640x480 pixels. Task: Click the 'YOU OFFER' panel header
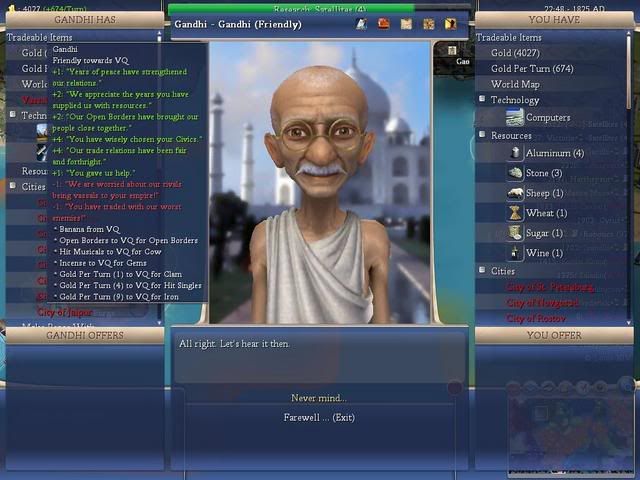[554, 336]
